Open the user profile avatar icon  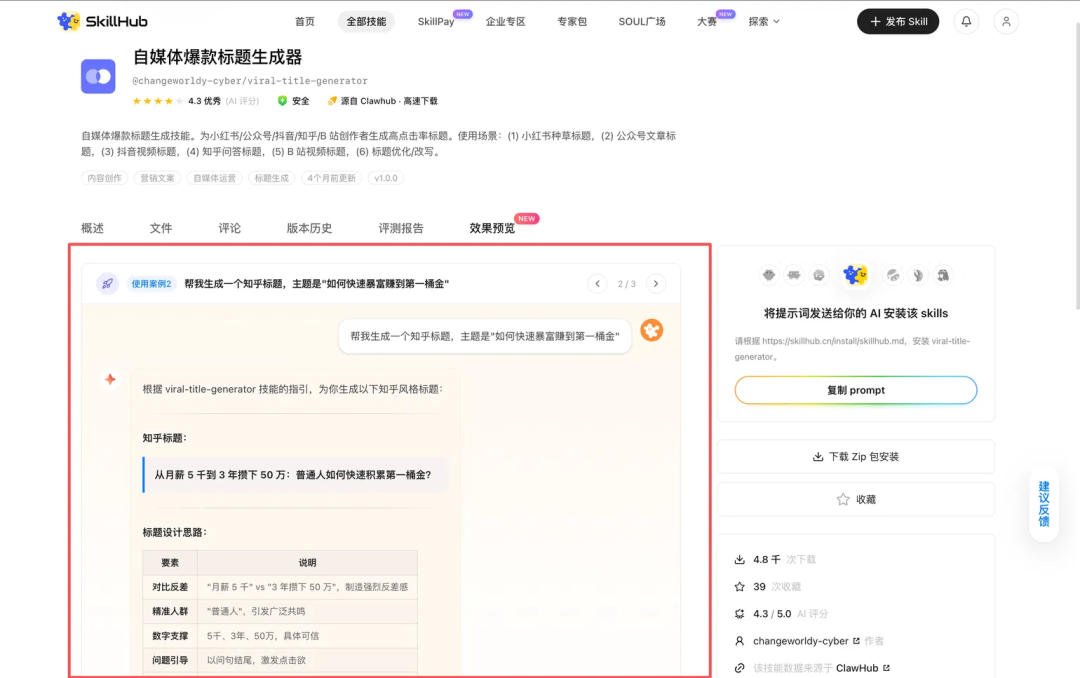tap(1006, 21)
